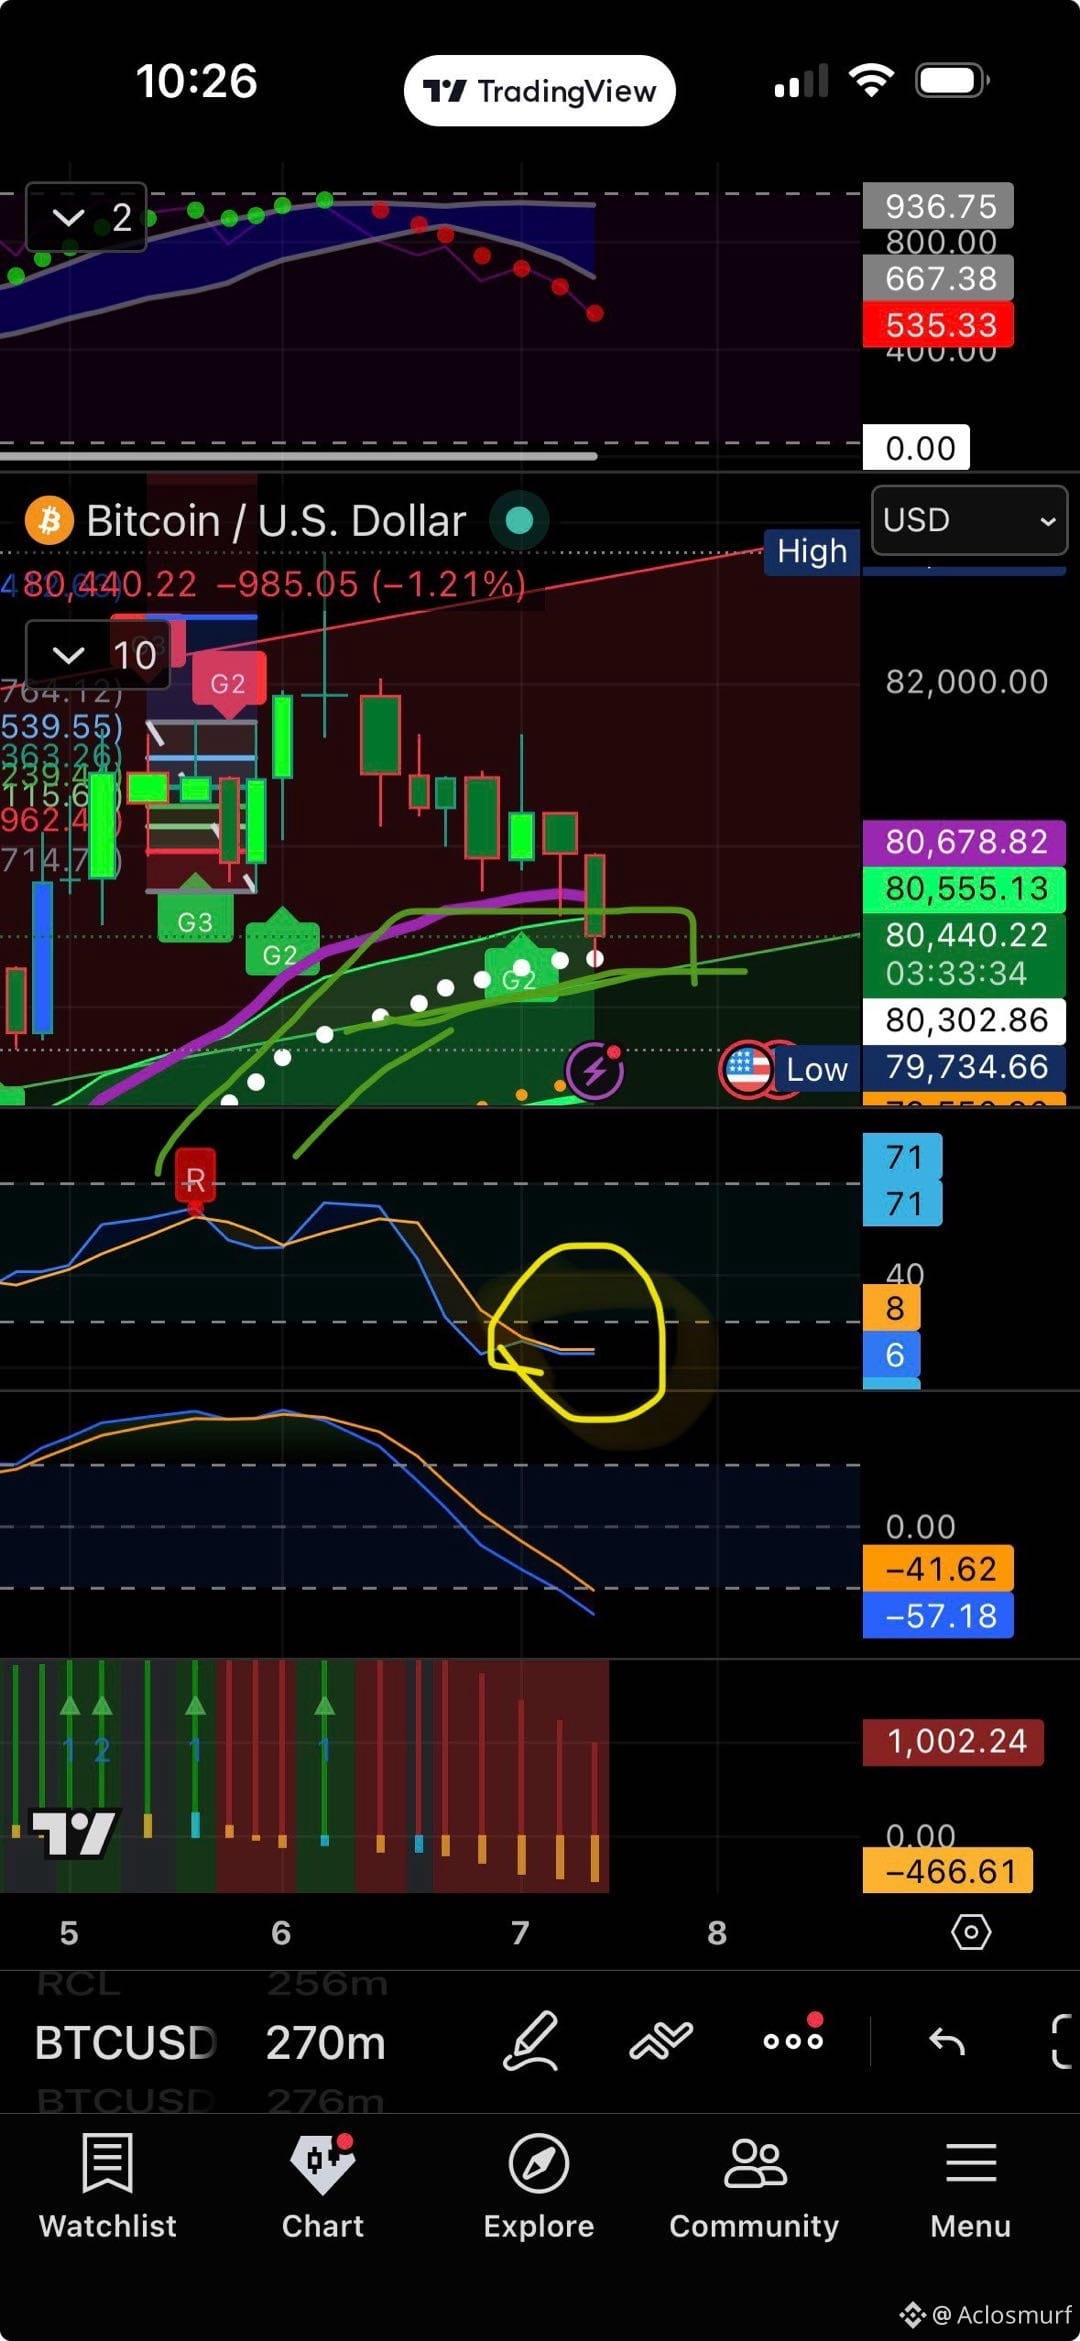This screenshot has width=1080, height=2341.
Task: Change the BTCUSD symbol
Action: coord(125,2043)
